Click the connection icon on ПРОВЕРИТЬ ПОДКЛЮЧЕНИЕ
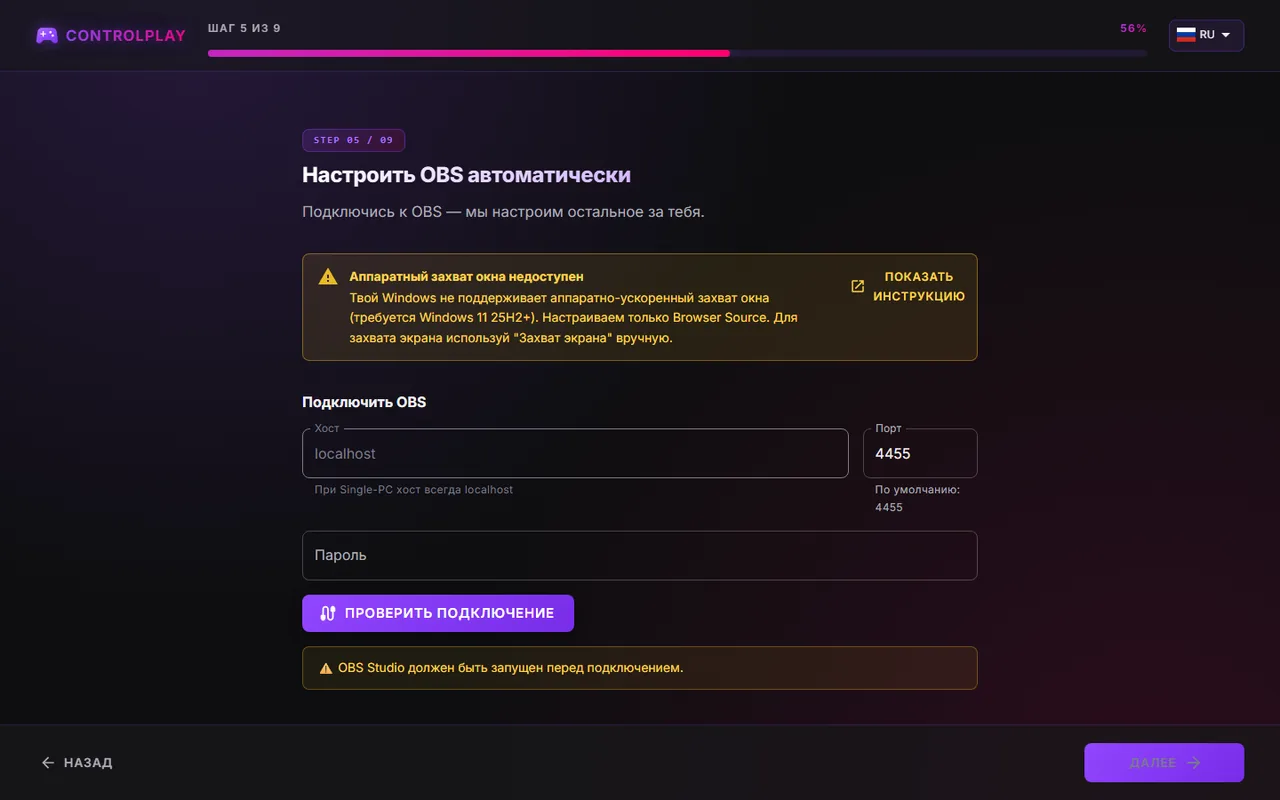Image resolution: width=1280 pixels, height=800 pixels. [x=327, y=614]
